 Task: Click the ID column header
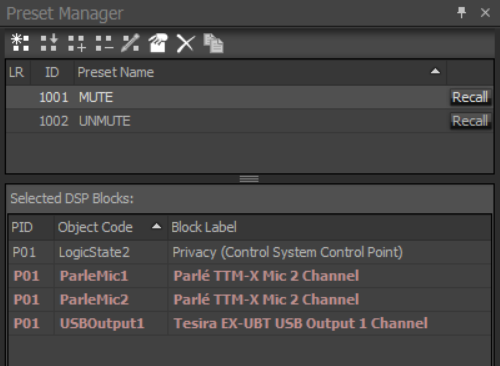point(52,72)
